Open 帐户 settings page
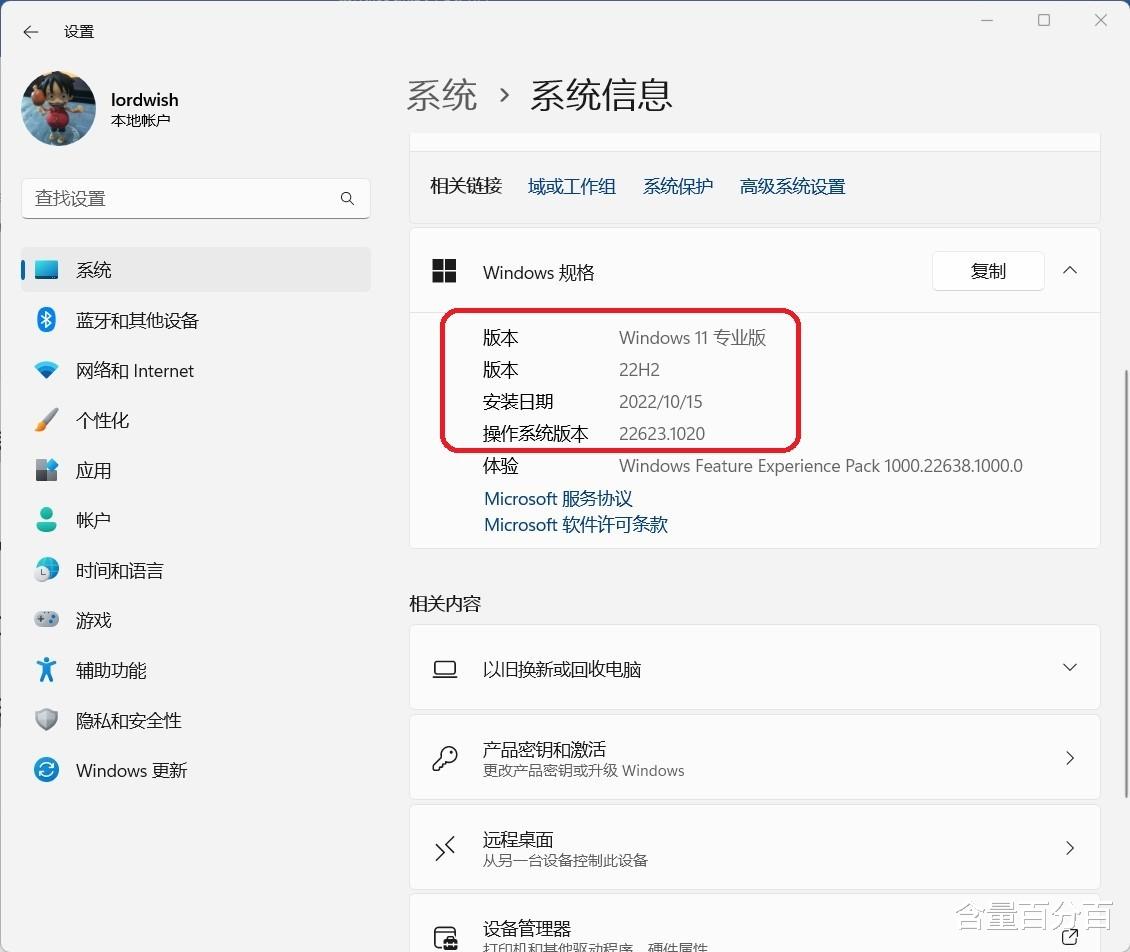 click(x=195, y=520)
